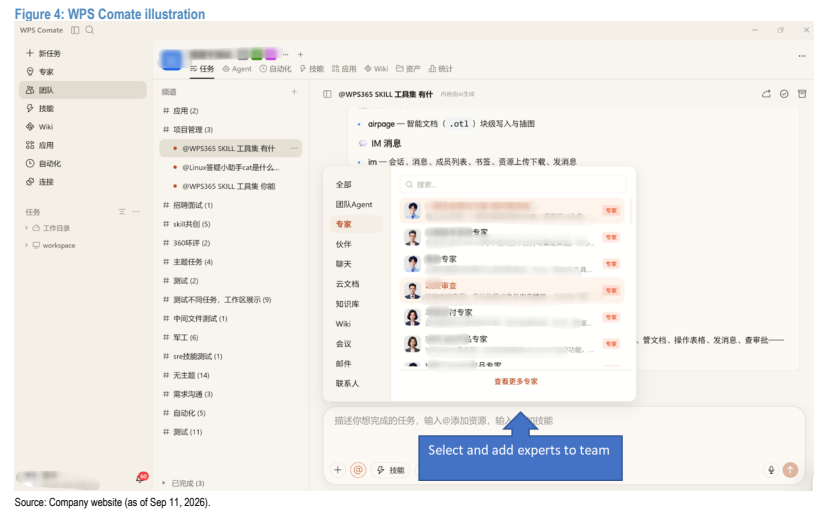828x523 pixels.
Task: Switch to the Agent tab
Action: click(237, 69)
